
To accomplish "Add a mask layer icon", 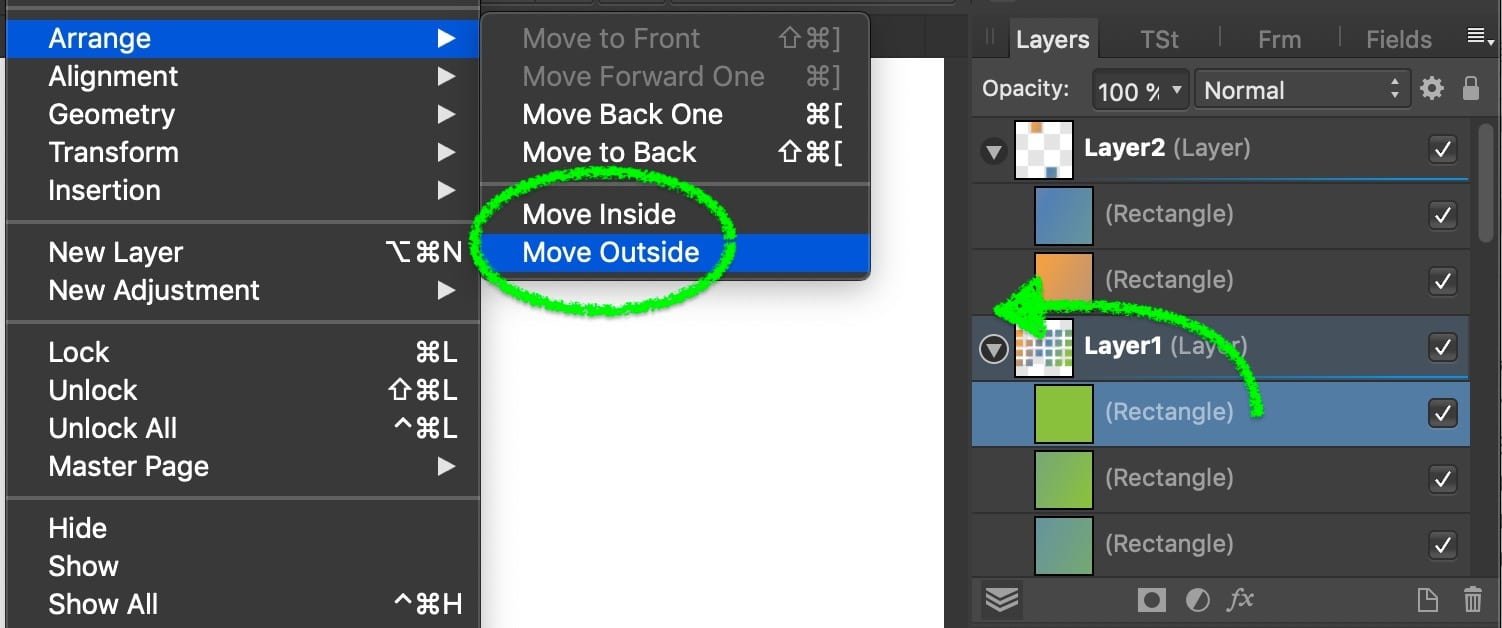I will [x=1151, y=600].
